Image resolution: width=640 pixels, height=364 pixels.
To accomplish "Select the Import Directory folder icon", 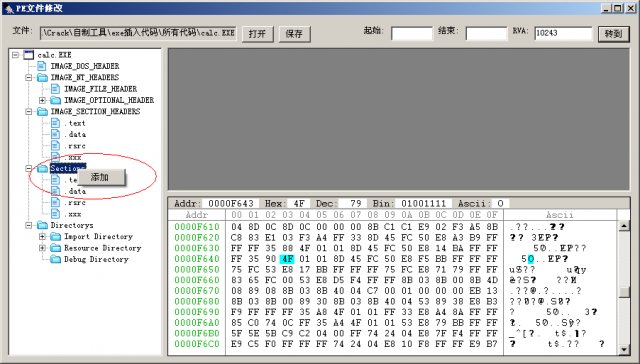I will pos(56,237).
